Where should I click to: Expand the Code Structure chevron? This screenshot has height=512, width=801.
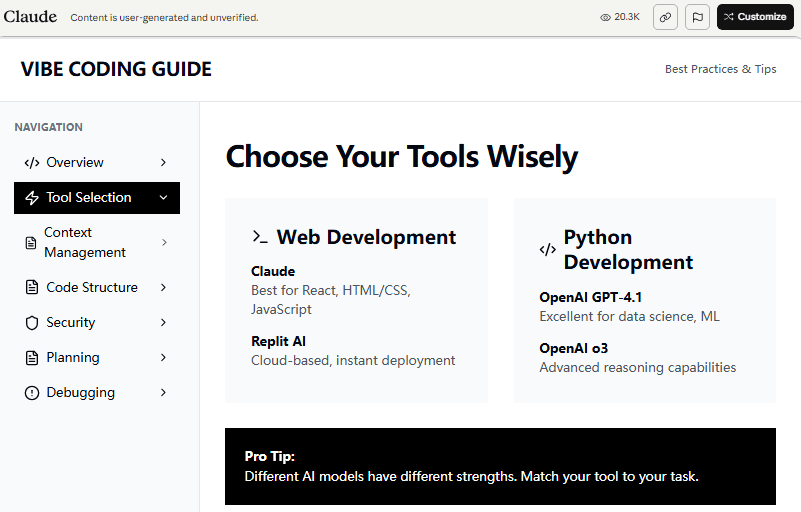pos(163,287)
